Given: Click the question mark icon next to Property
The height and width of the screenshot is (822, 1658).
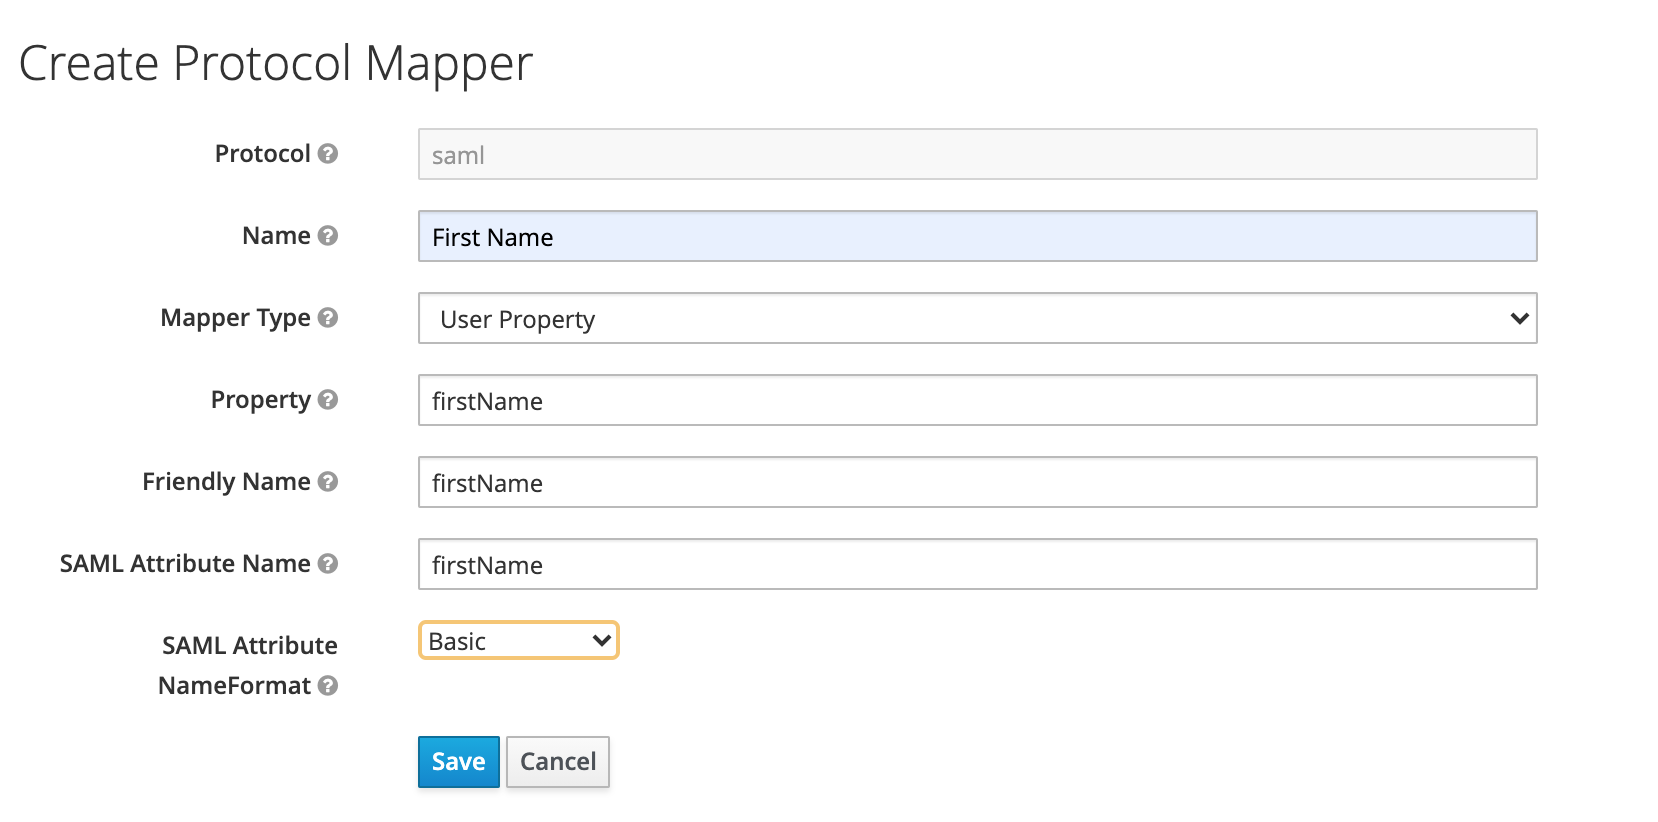Looking at the screenshot, I should [328, 400].
